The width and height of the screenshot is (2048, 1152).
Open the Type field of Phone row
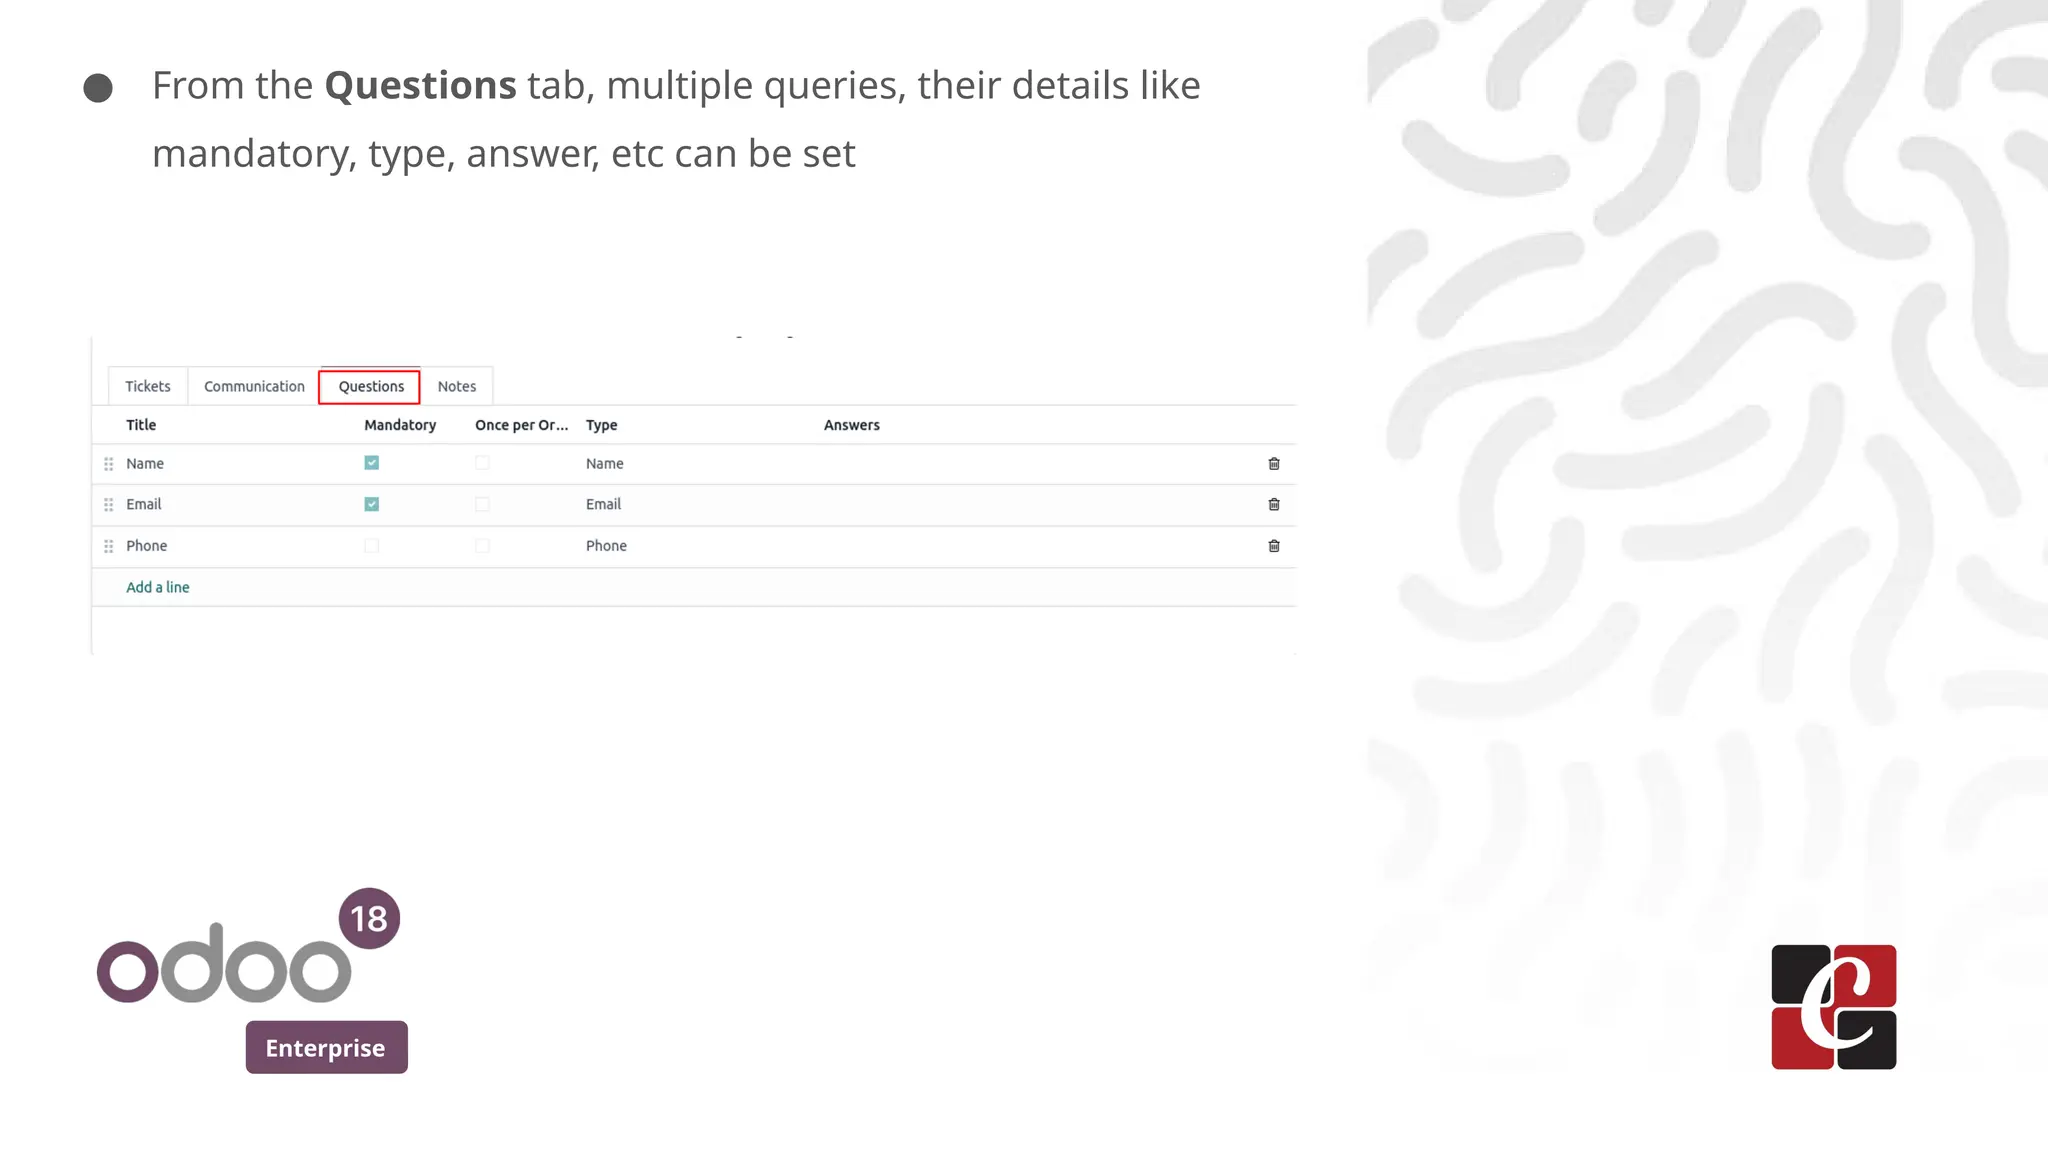[607, 546]
